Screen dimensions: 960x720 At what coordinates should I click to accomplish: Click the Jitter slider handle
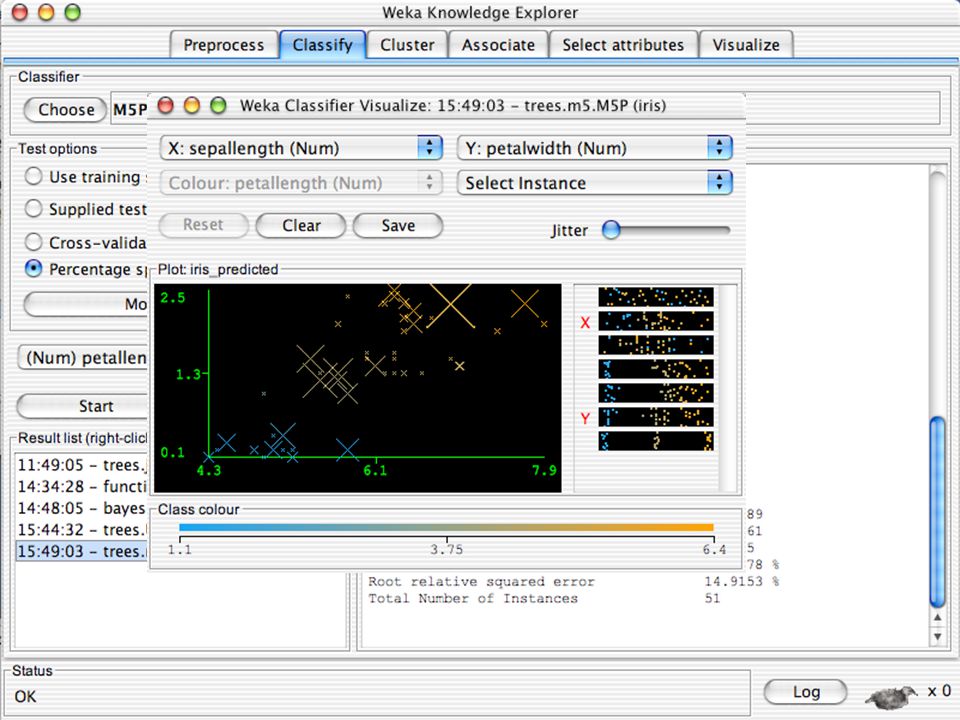pyautogui.click(x=611, y=230)
